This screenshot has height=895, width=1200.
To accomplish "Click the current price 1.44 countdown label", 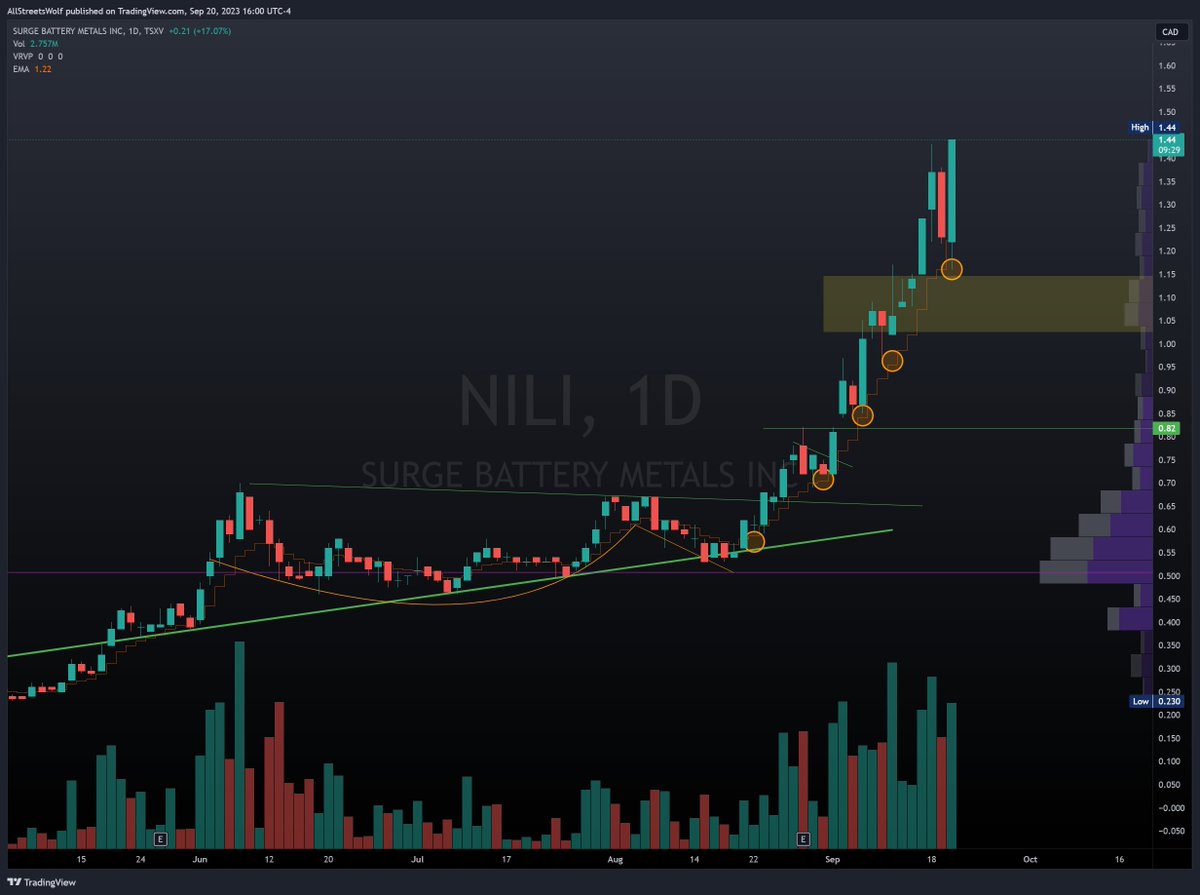I will (1167, 146).
